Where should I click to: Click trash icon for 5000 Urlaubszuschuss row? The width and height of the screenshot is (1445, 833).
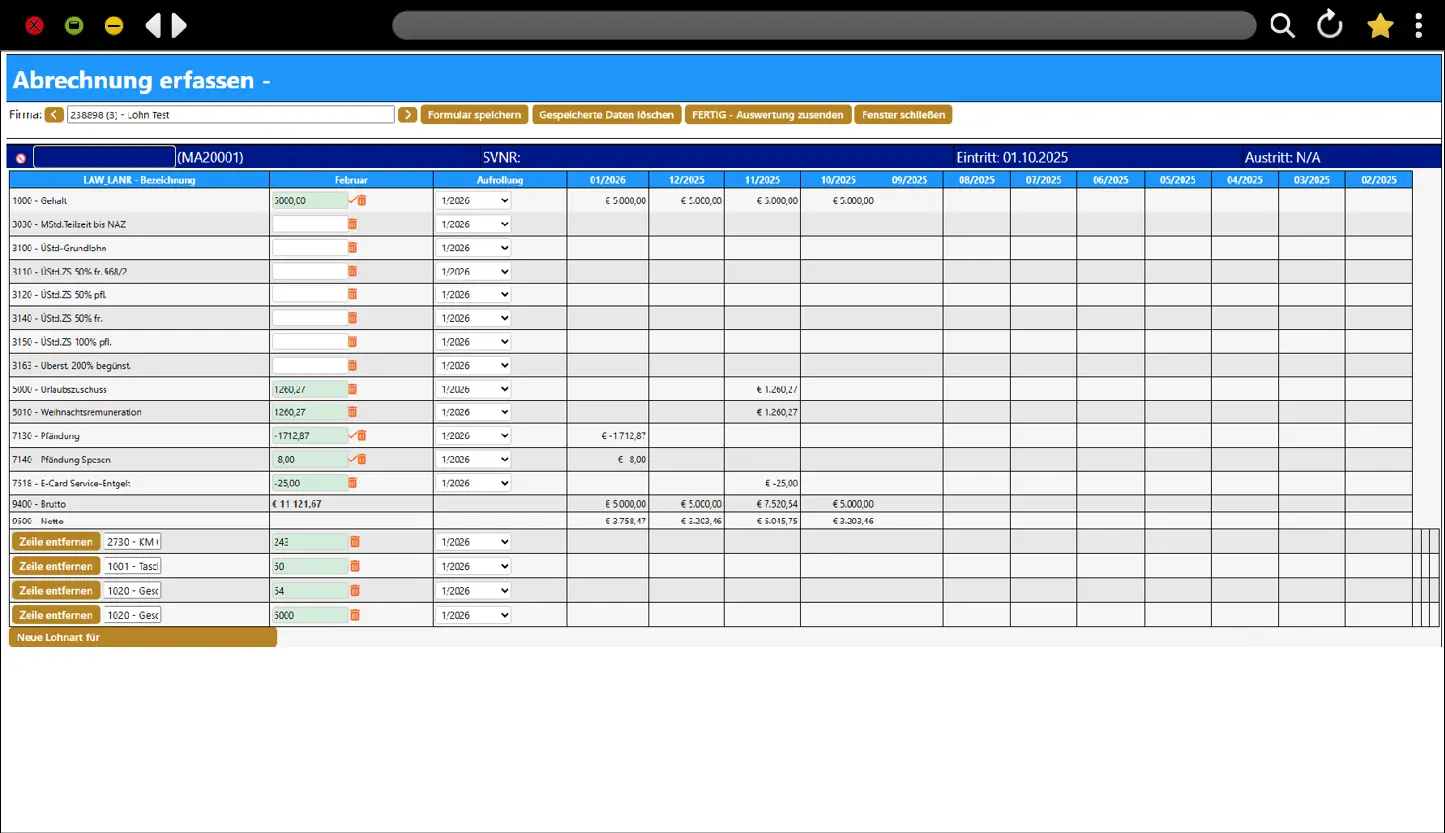point(352,388)
